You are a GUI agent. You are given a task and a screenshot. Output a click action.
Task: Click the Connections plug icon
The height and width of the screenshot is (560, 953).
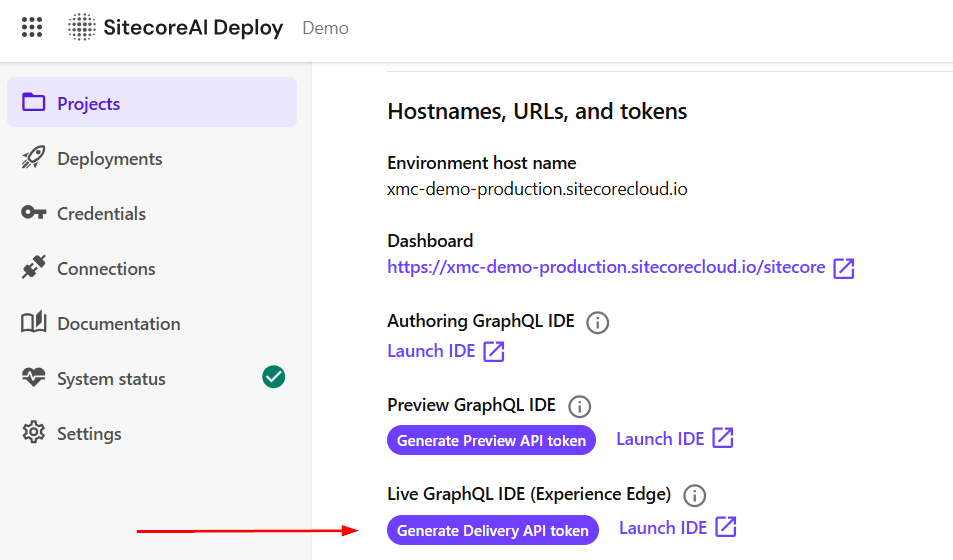coord(33,267)
